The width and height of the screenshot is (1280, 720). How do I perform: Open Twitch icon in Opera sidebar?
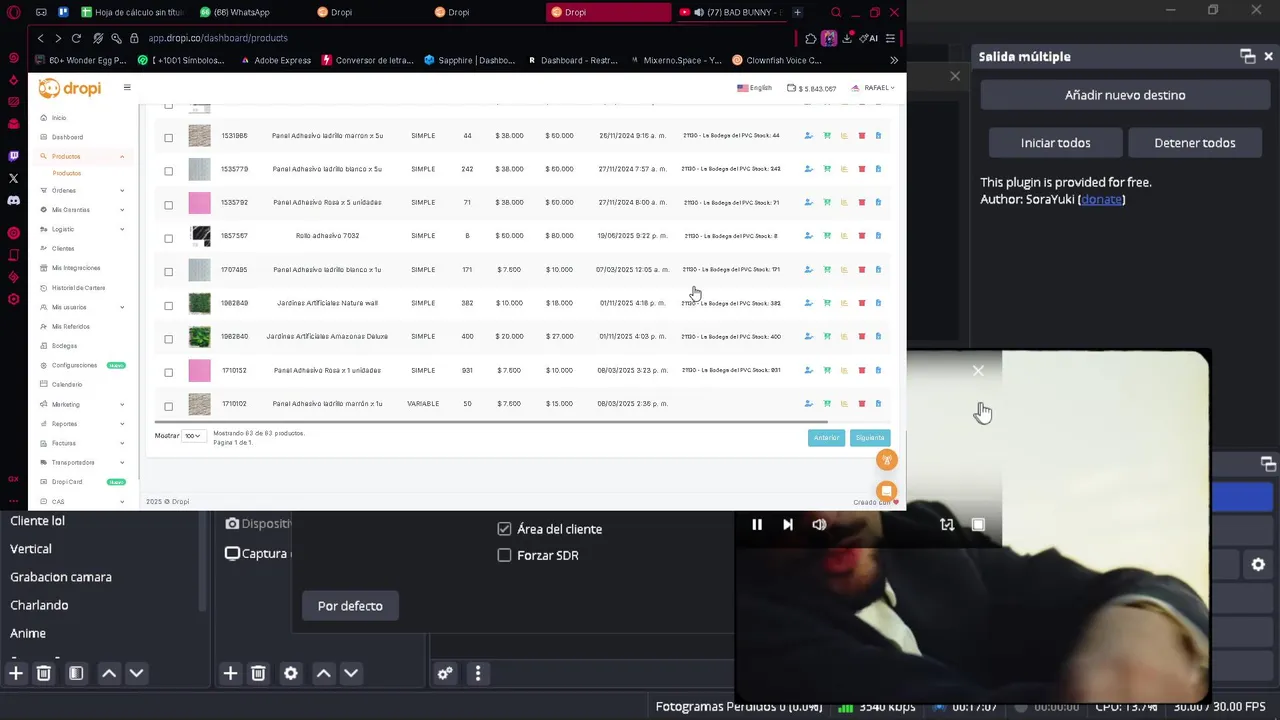(13, 156)
